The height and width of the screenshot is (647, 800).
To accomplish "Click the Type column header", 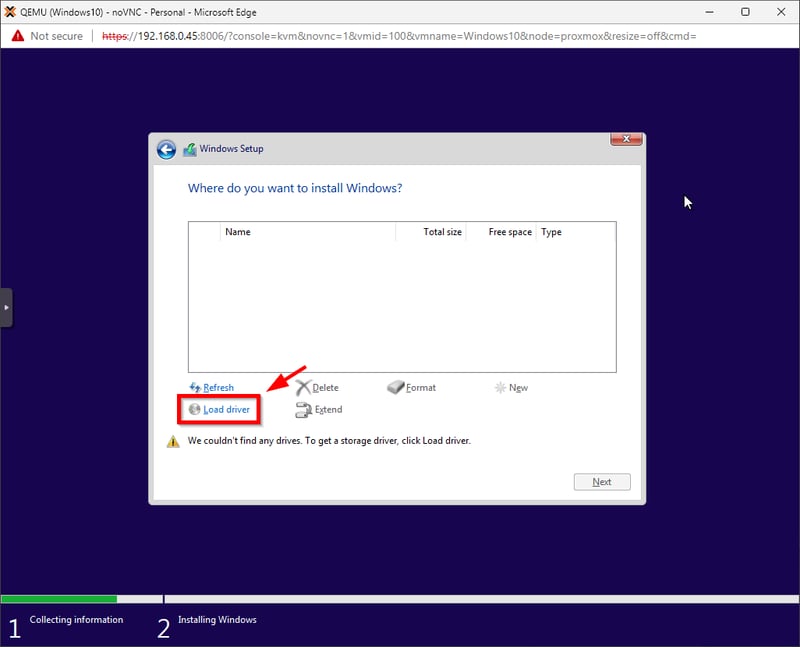I will click(x=551, y=232).
